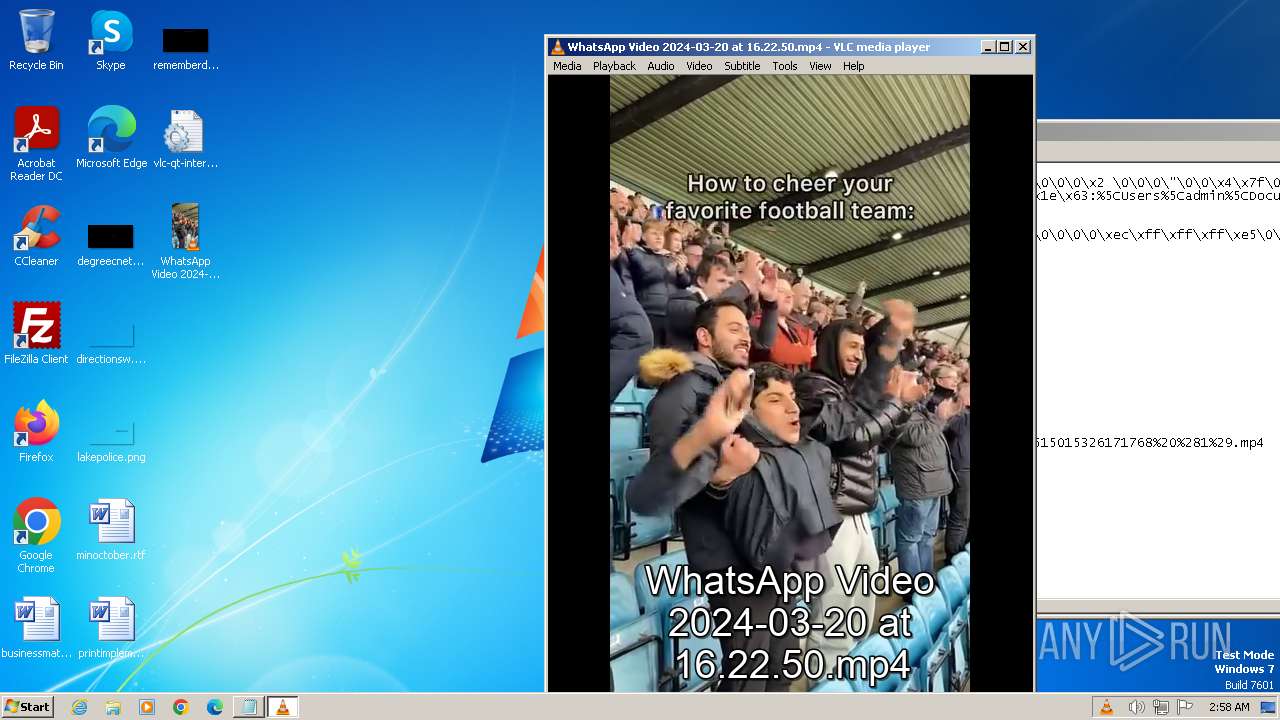
Task: Select the degreecnet... desktop file
Action: pos(111,245)
